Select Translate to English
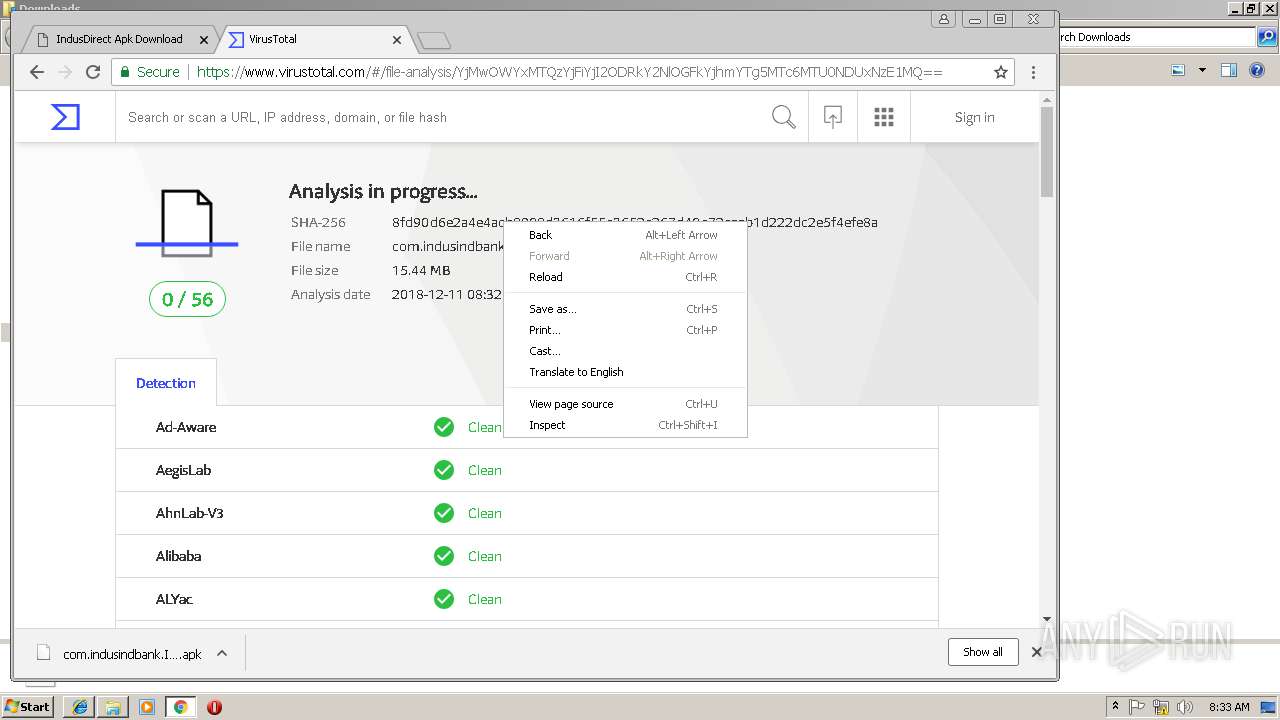The width and height of the screenshot is (1280, 720). click(x=623, y=372)
